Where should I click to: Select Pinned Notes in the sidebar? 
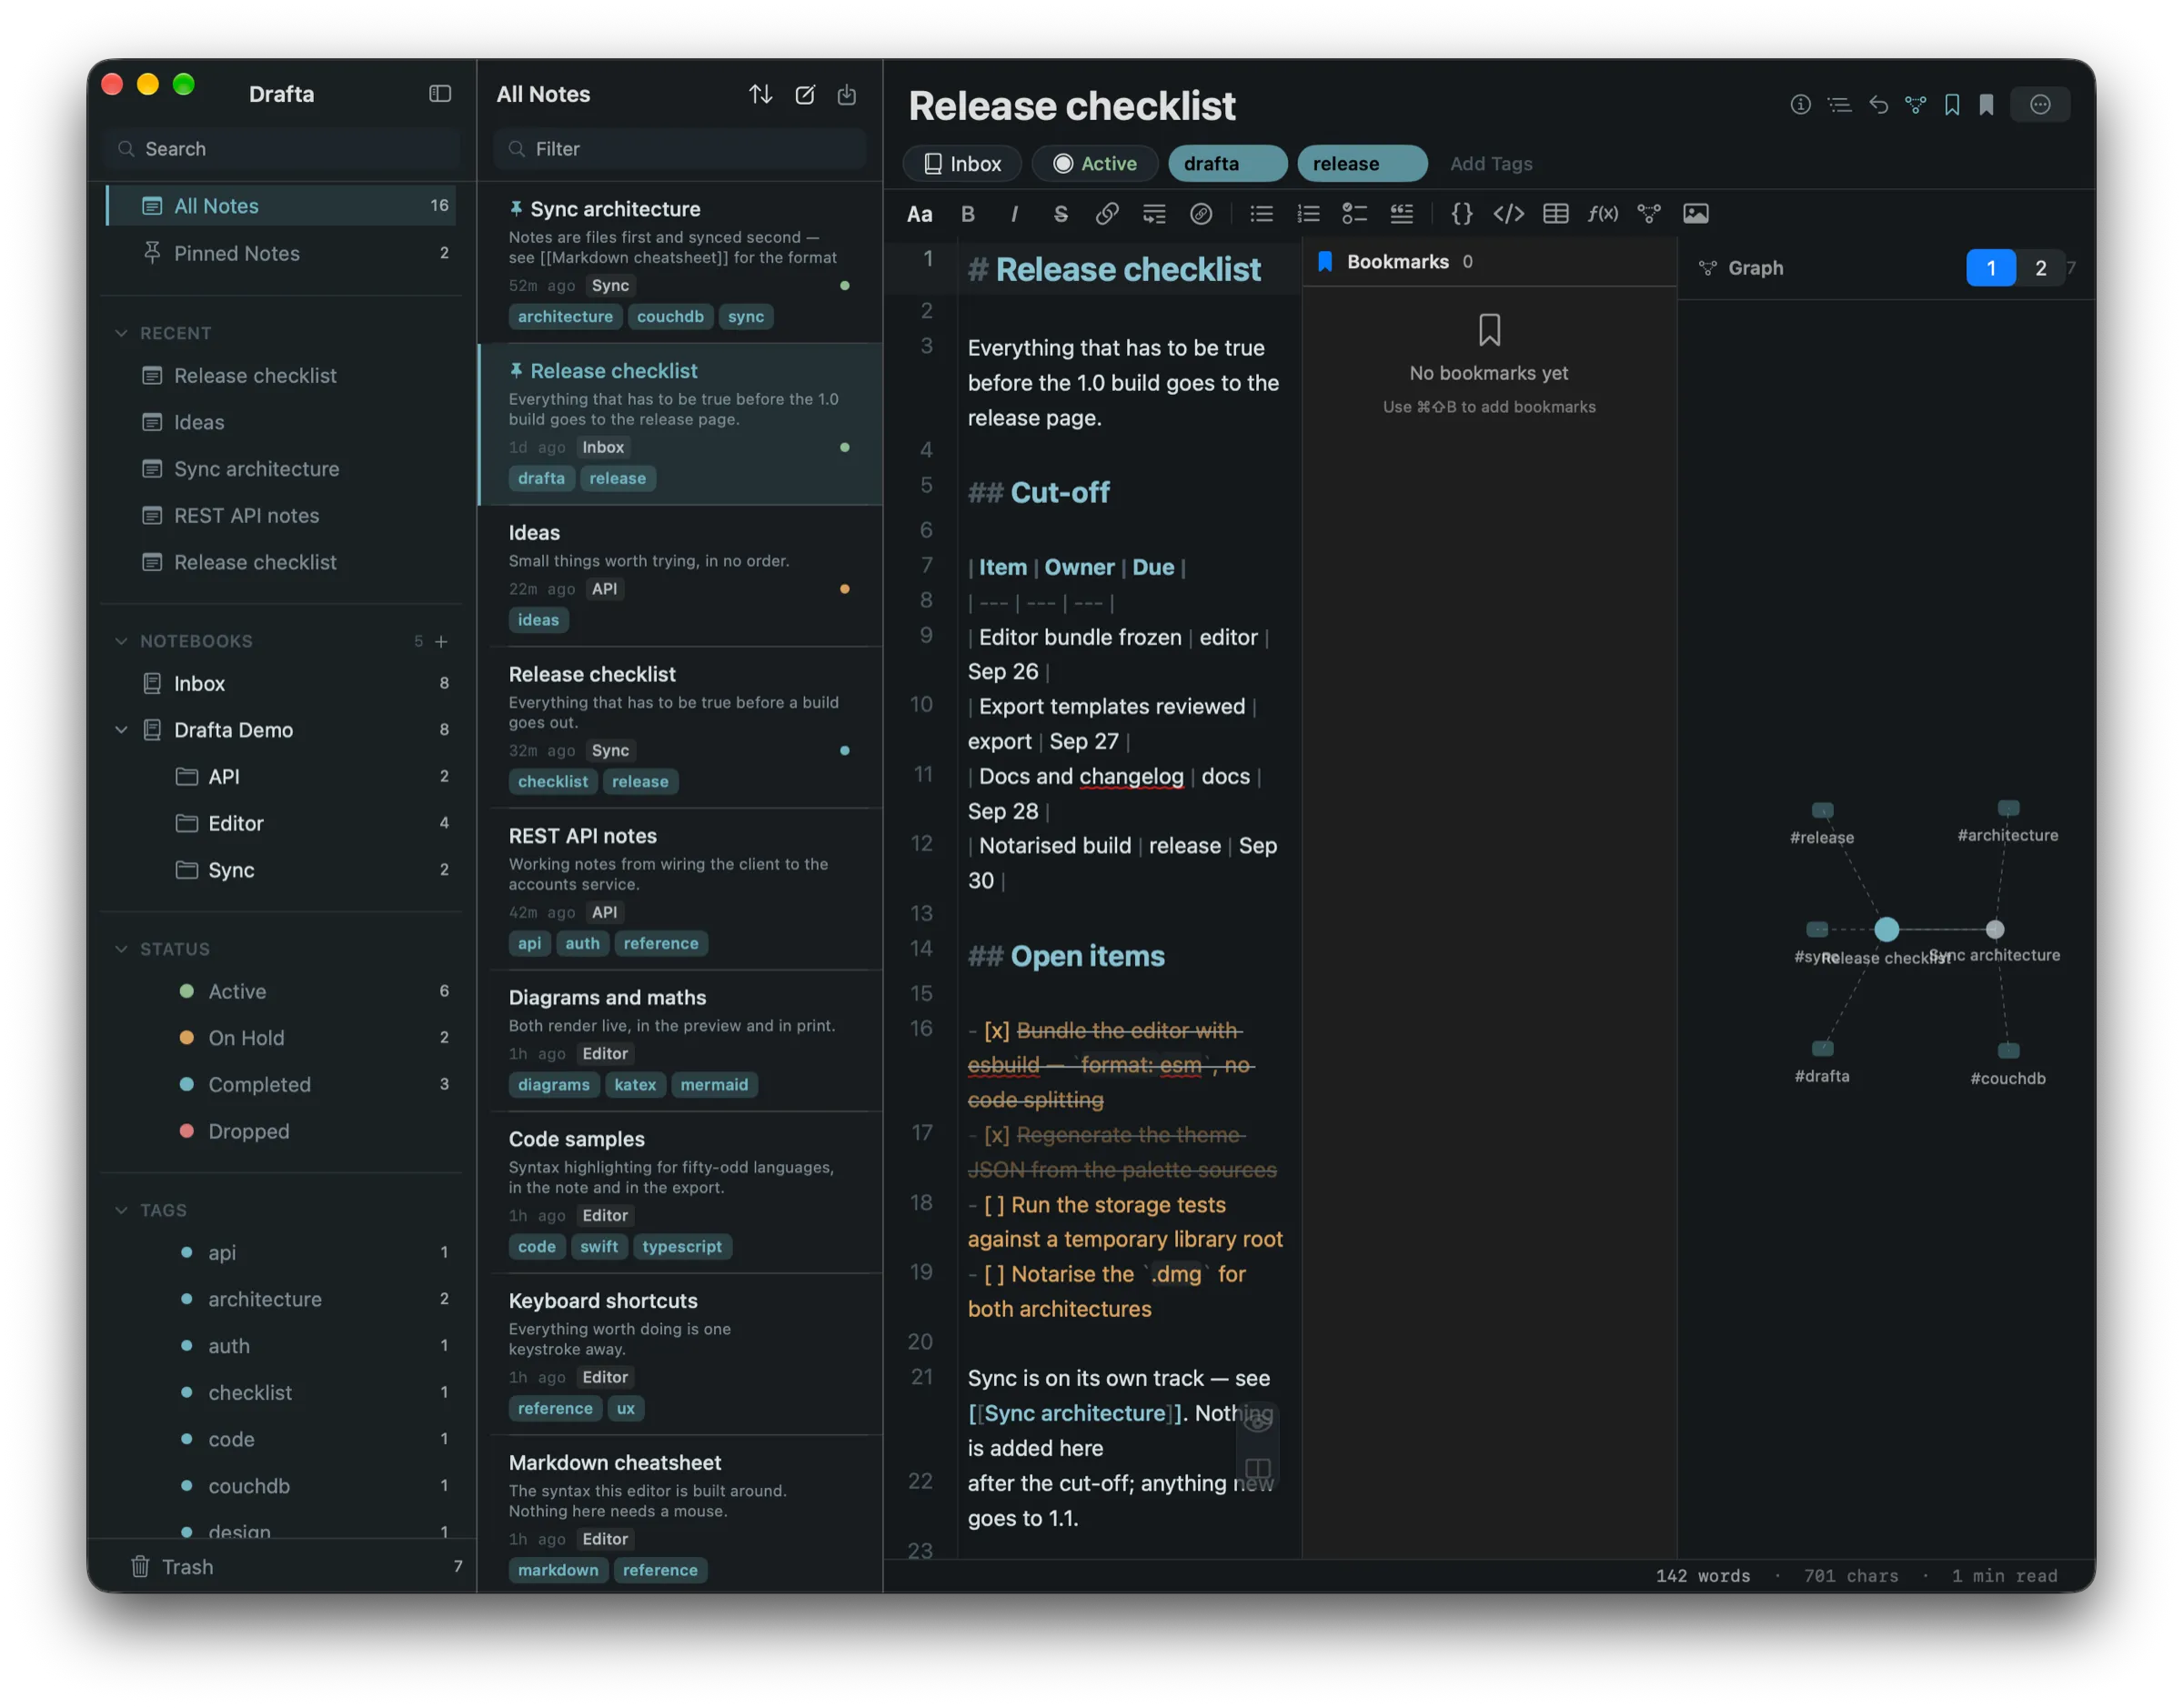[282, 253]
